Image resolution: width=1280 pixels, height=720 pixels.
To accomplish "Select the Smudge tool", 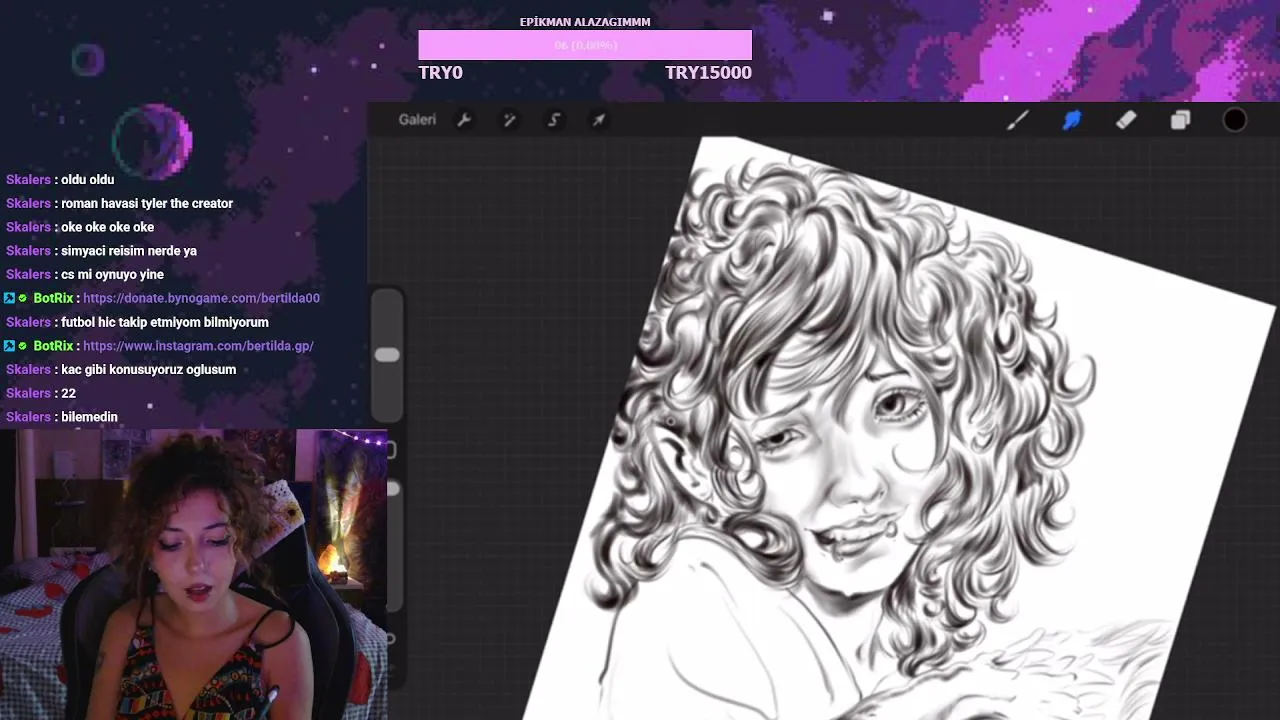I will click(x=1072, y=120).
